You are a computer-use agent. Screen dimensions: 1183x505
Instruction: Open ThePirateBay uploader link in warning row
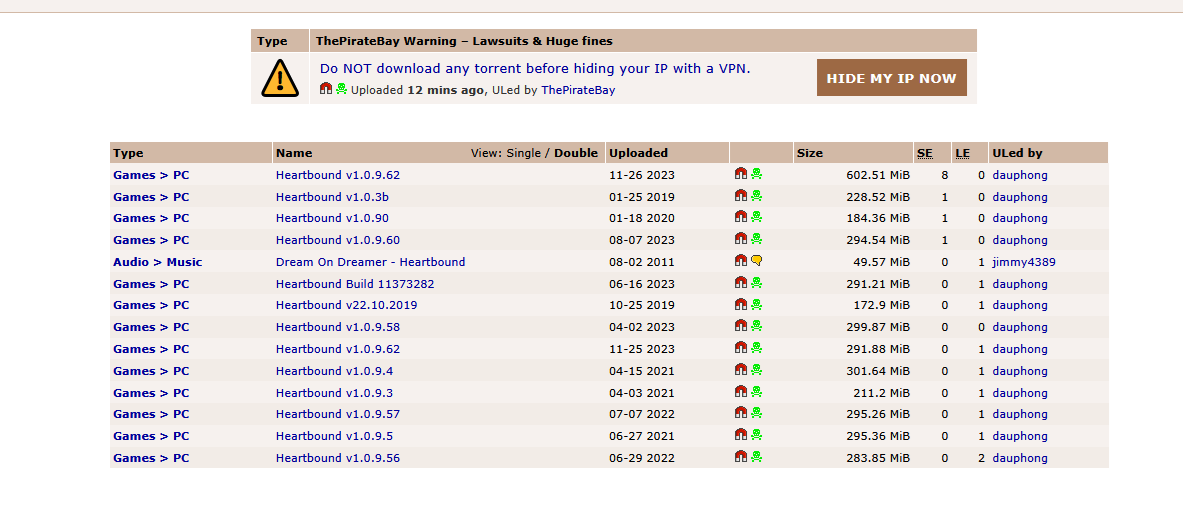(578, 90)
